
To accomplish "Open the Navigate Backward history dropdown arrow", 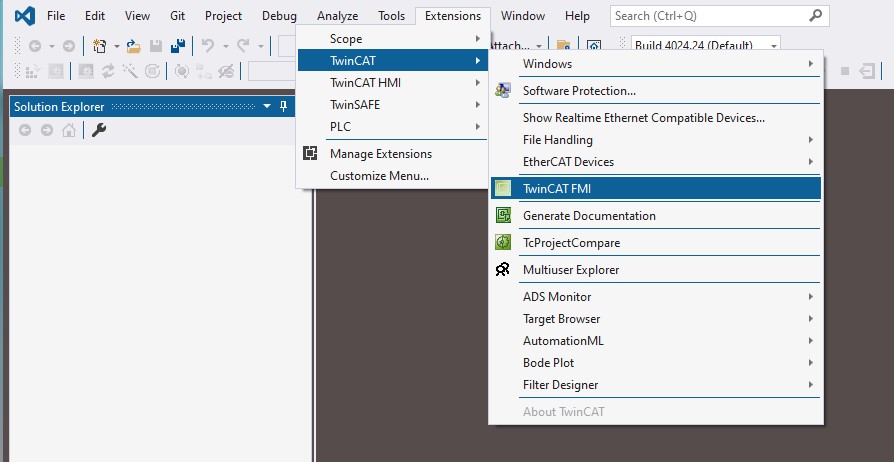I will coord(52,46).
